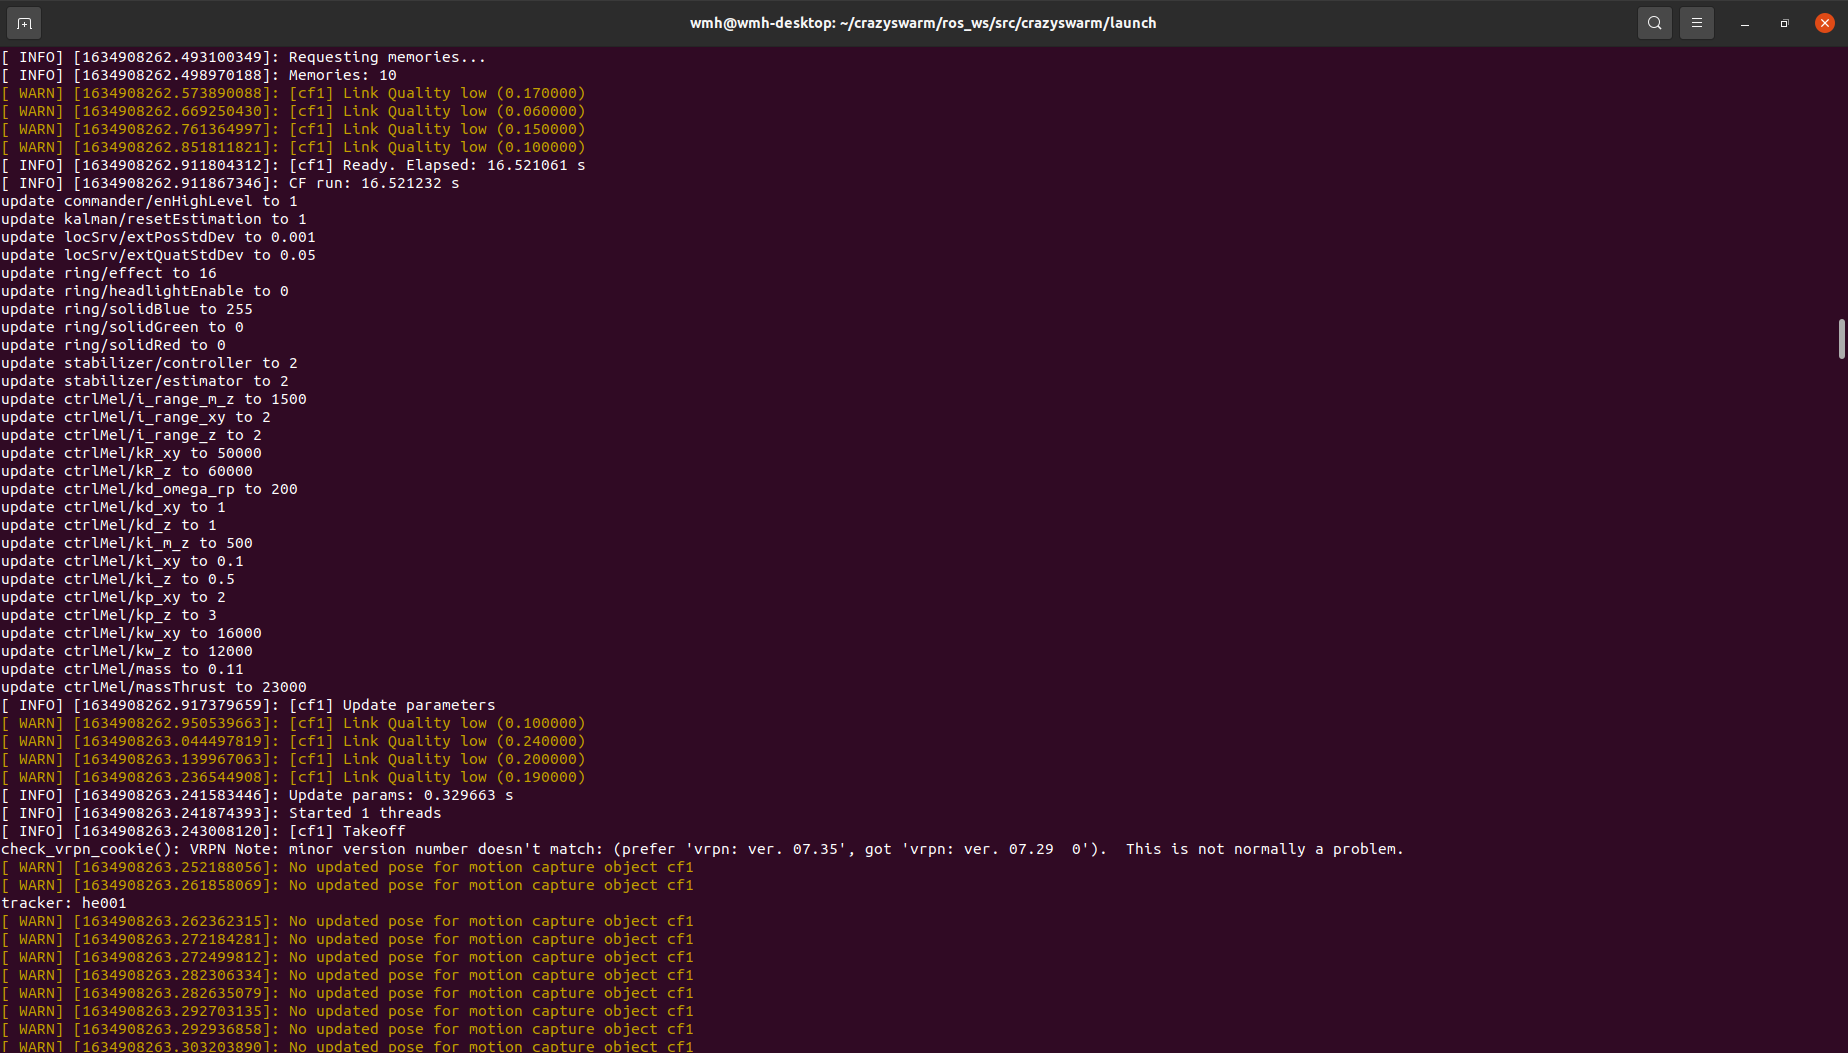The width and height of the screenshot is (1848, 1053).
Task: Click 'update ctrlMel/kR_z to 60000' line
Action: tap(127, 471)
